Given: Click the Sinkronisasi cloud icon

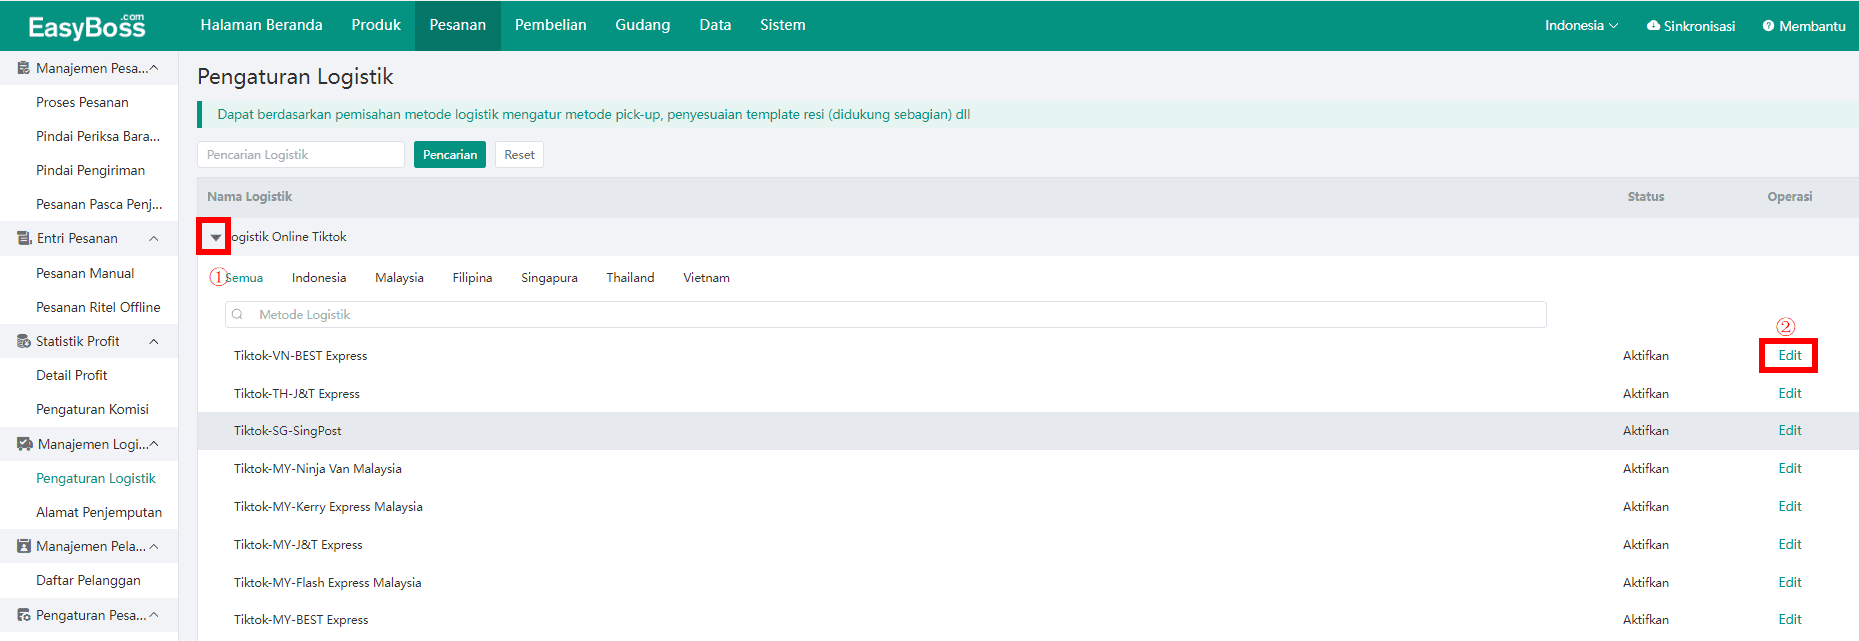Looking at the screenshot, I should (1653, 26).
